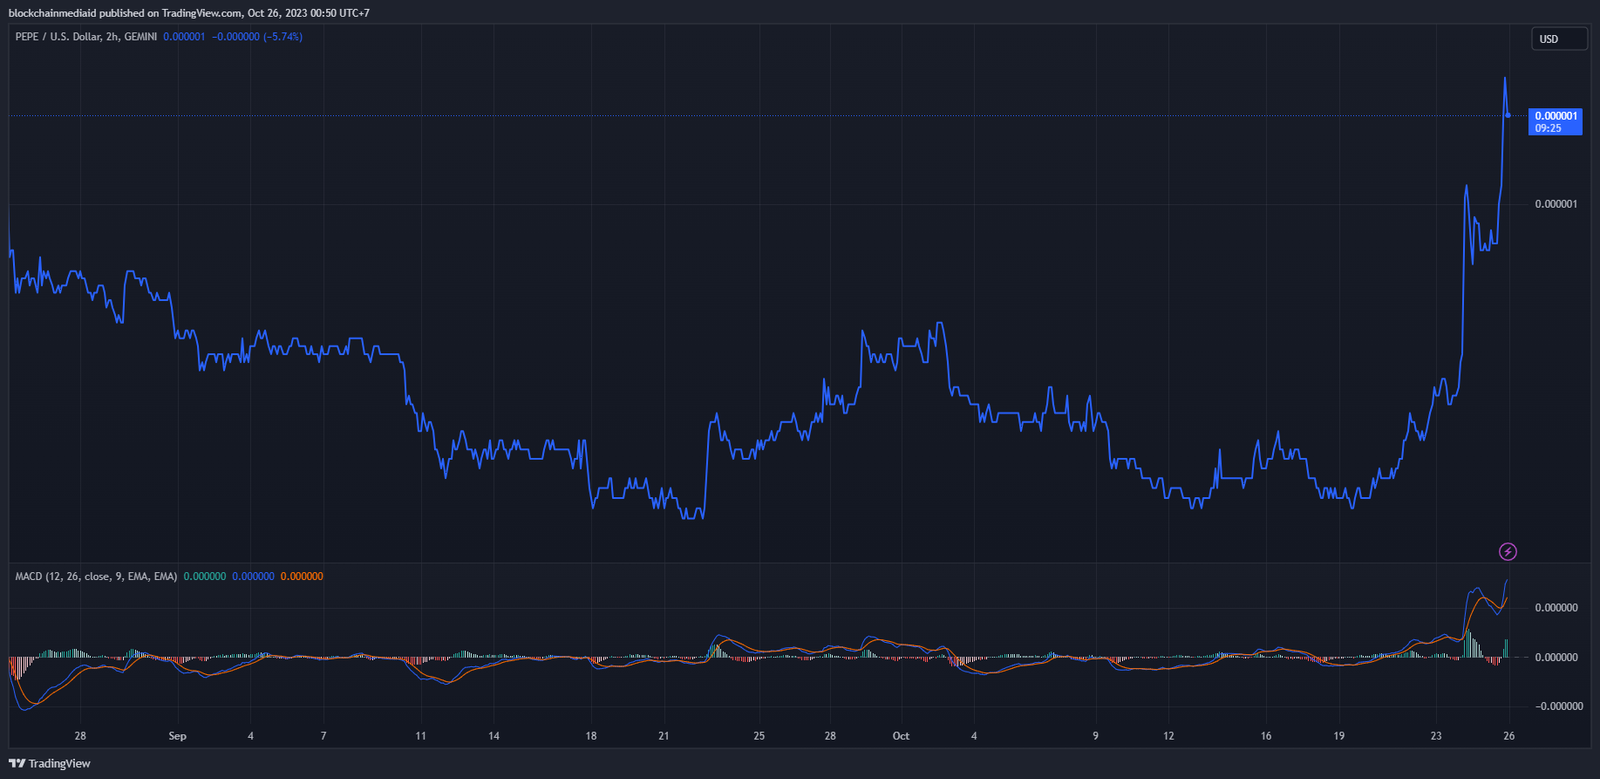
Task: Click the 4 date label in October
Action: tap(974, 736)
